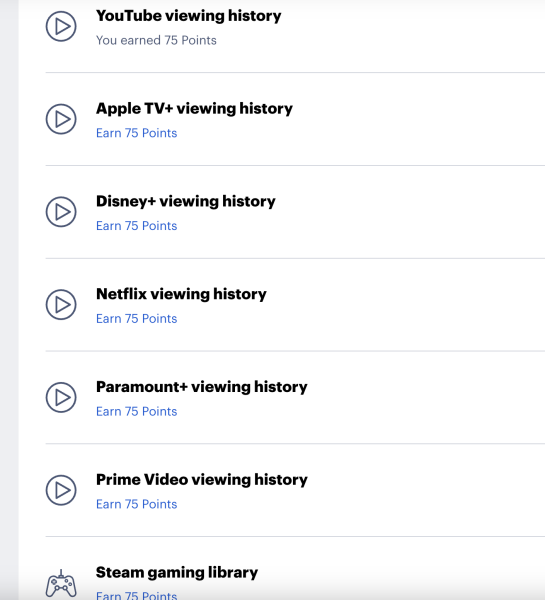This screenshot has width=545, height=600.
Task: Click Earn 75 Points under Disney+
Action: (137, 226)
